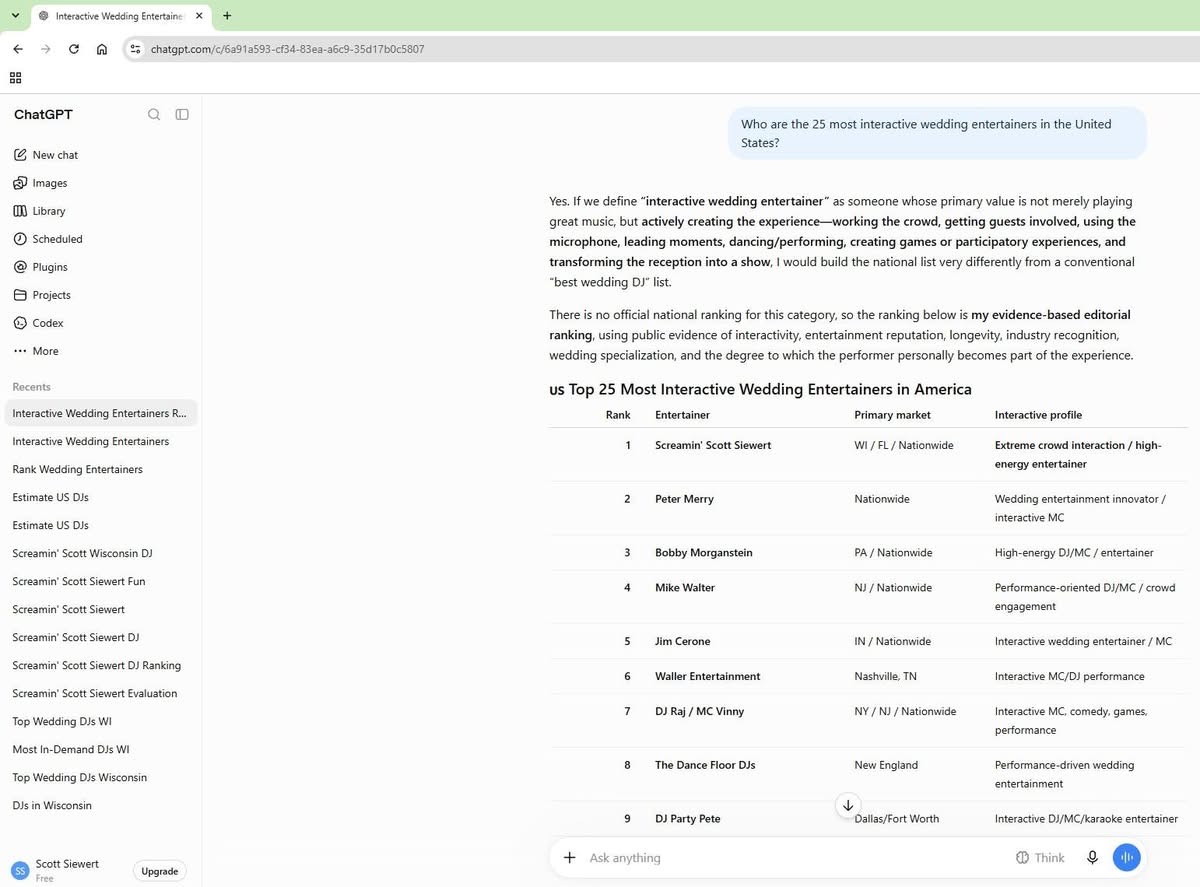1200x887 pixels.
Task: Start voice mode with the blue button
Action: click(x=1127, y=858)
